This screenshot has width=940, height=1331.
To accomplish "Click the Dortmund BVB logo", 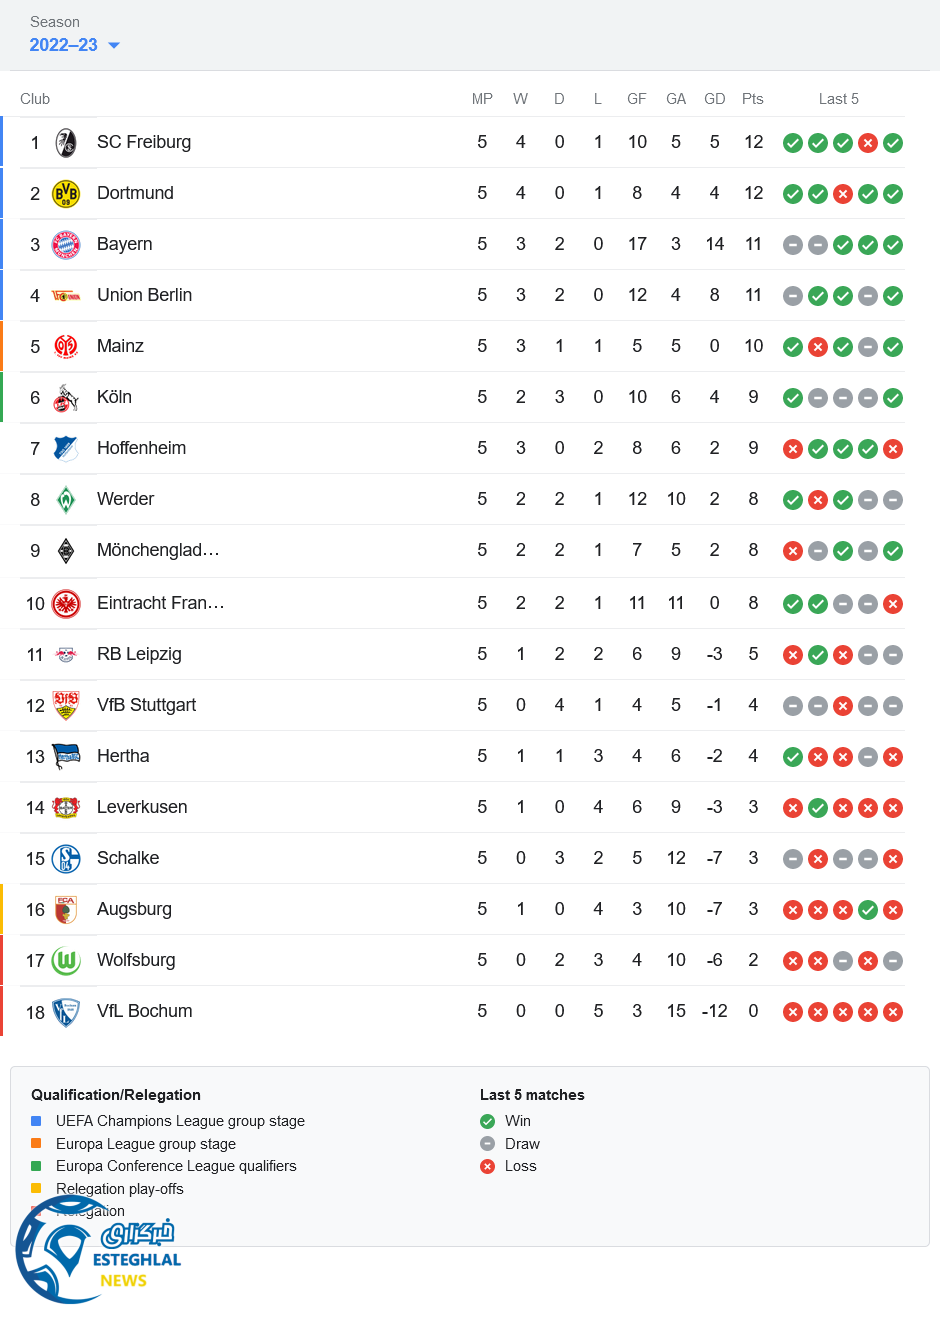I will tap(66, 194).
